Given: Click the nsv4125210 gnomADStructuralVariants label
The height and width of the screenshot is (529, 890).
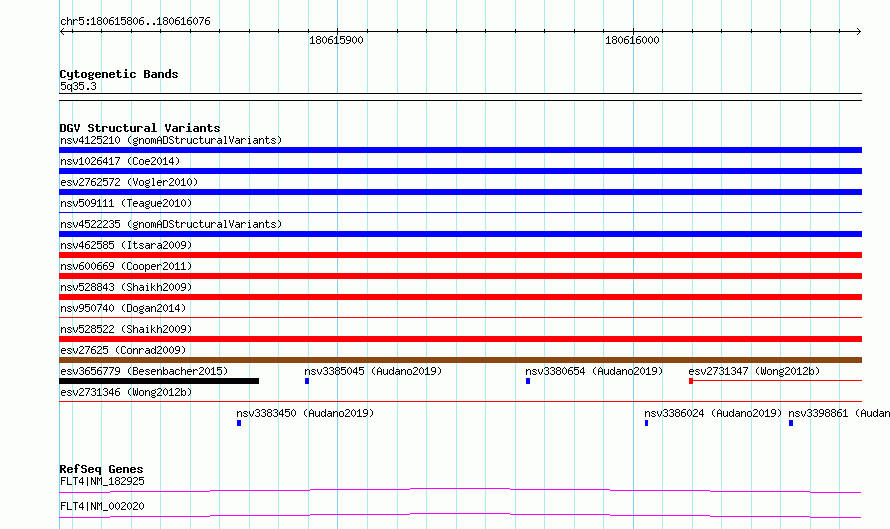Looking at the screenshot, I should pyautogui.click(x=171, y=140).
